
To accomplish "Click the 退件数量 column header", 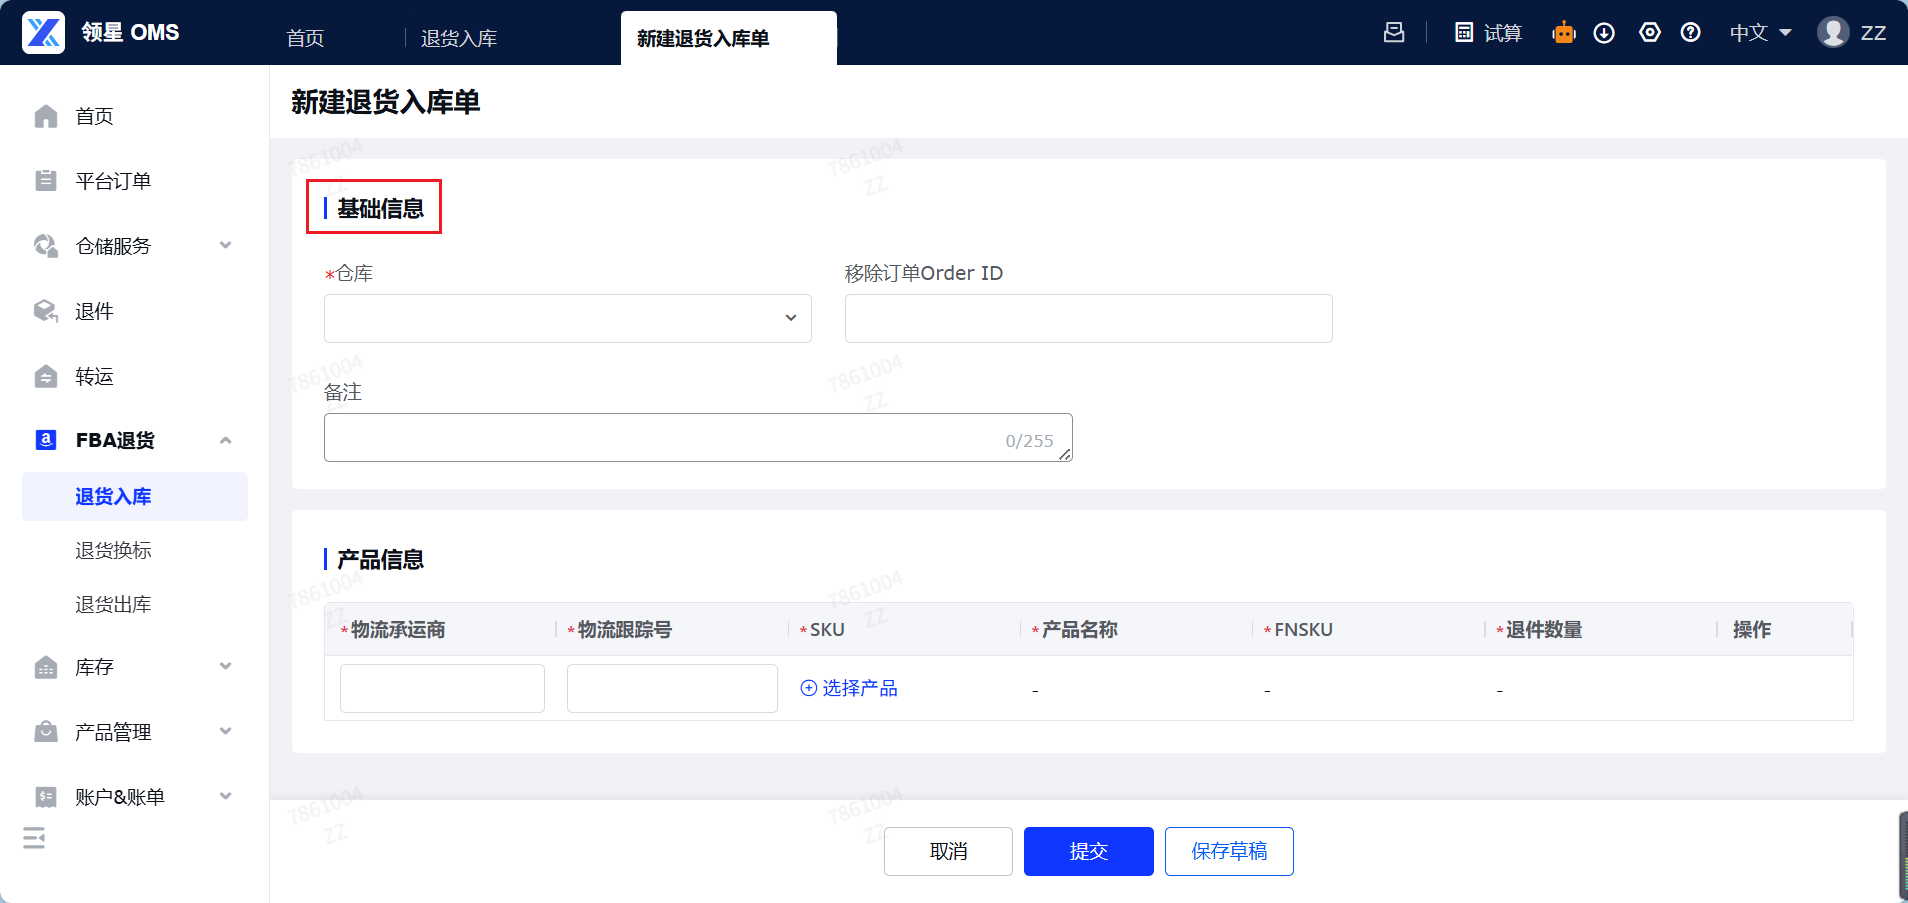I will click(1544, 629).
